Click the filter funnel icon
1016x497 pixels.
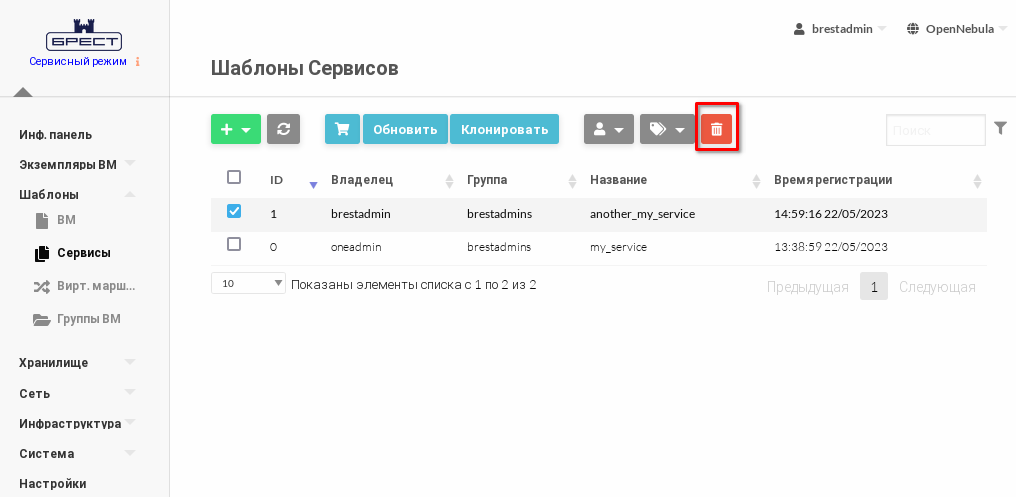point(1000,128)
